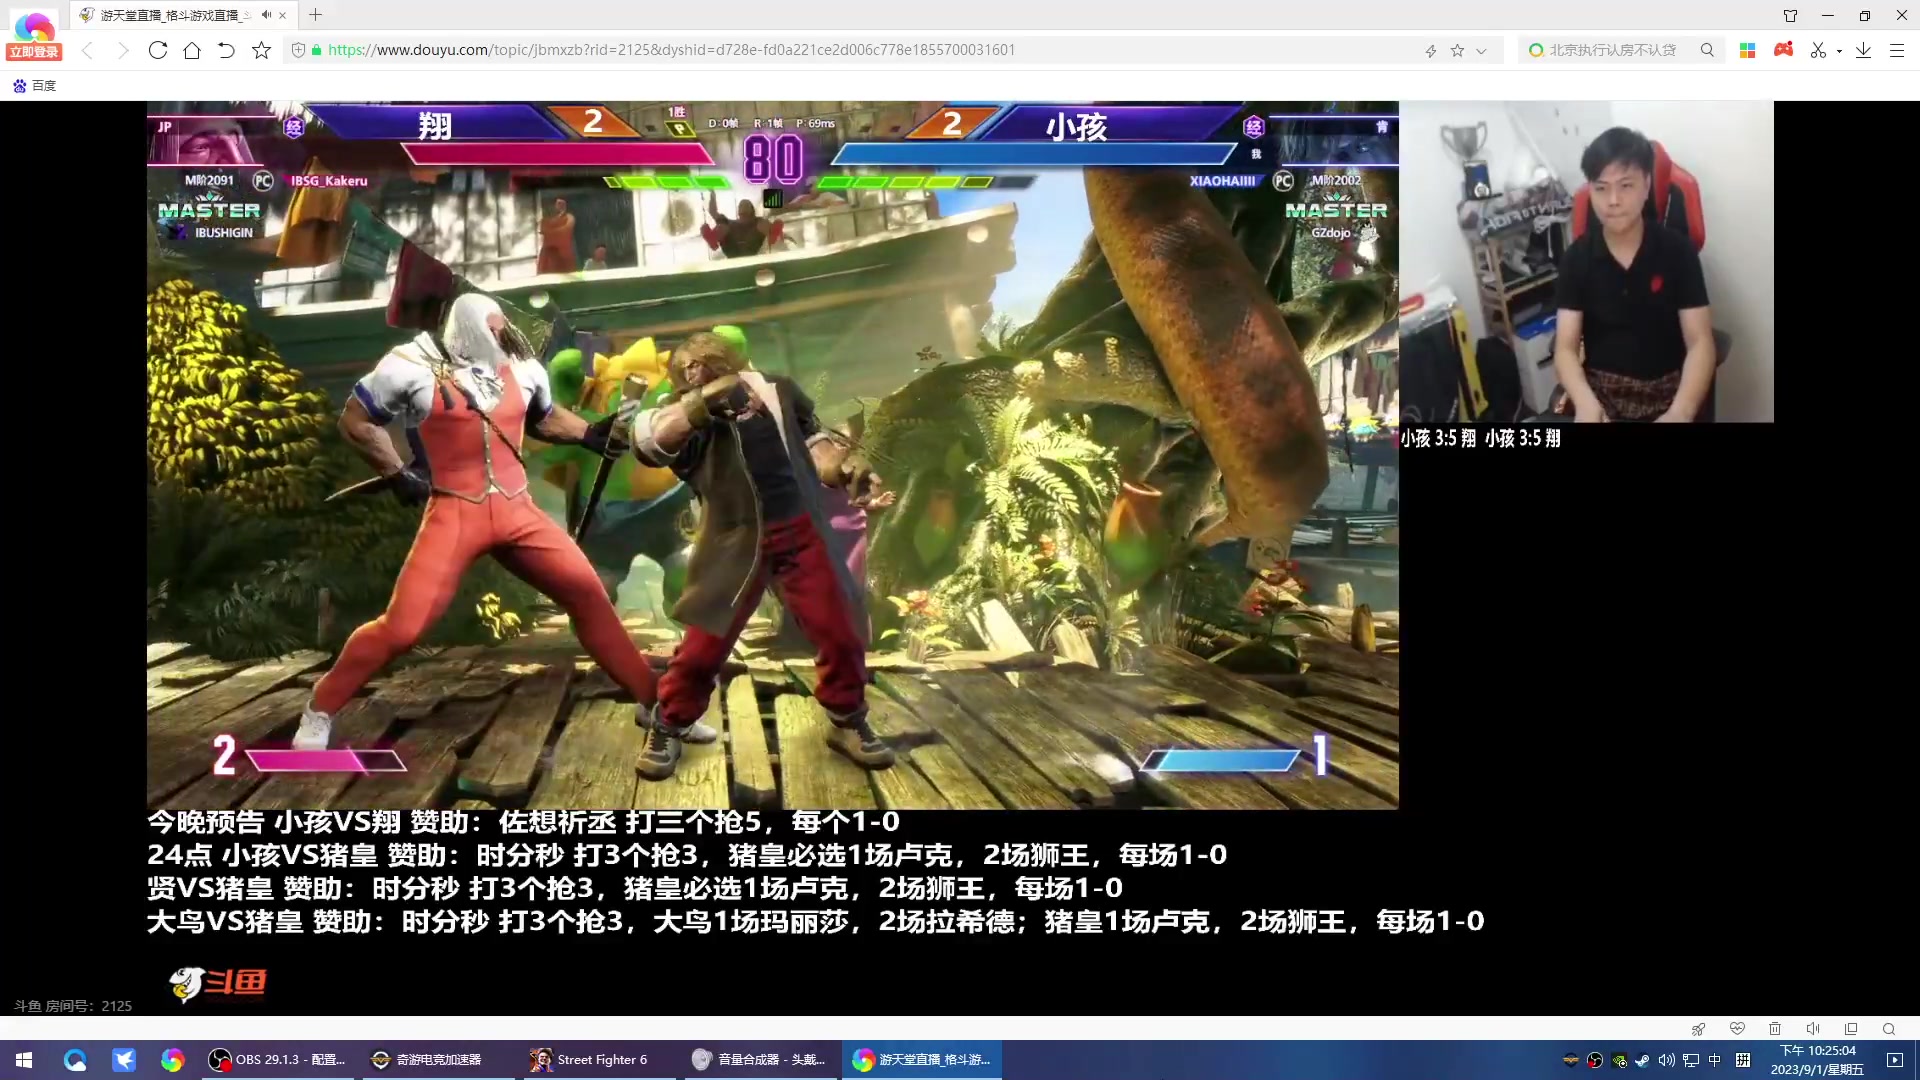
Task: Mute the tab via its speaker icon
Action: (266, 15)
